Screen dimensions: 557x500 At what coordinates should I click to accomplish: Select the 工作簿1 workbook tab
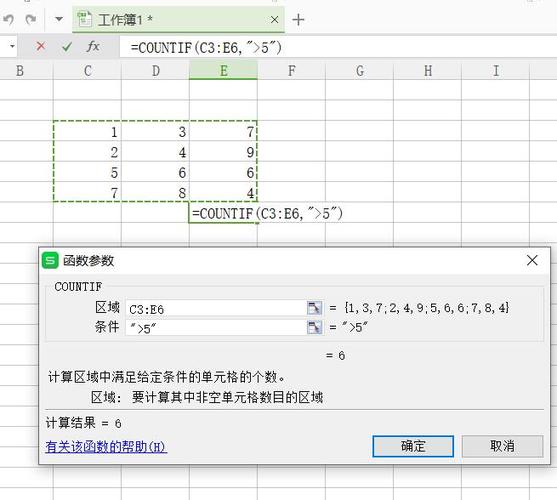pyautogui.click(x=178, y=20)
